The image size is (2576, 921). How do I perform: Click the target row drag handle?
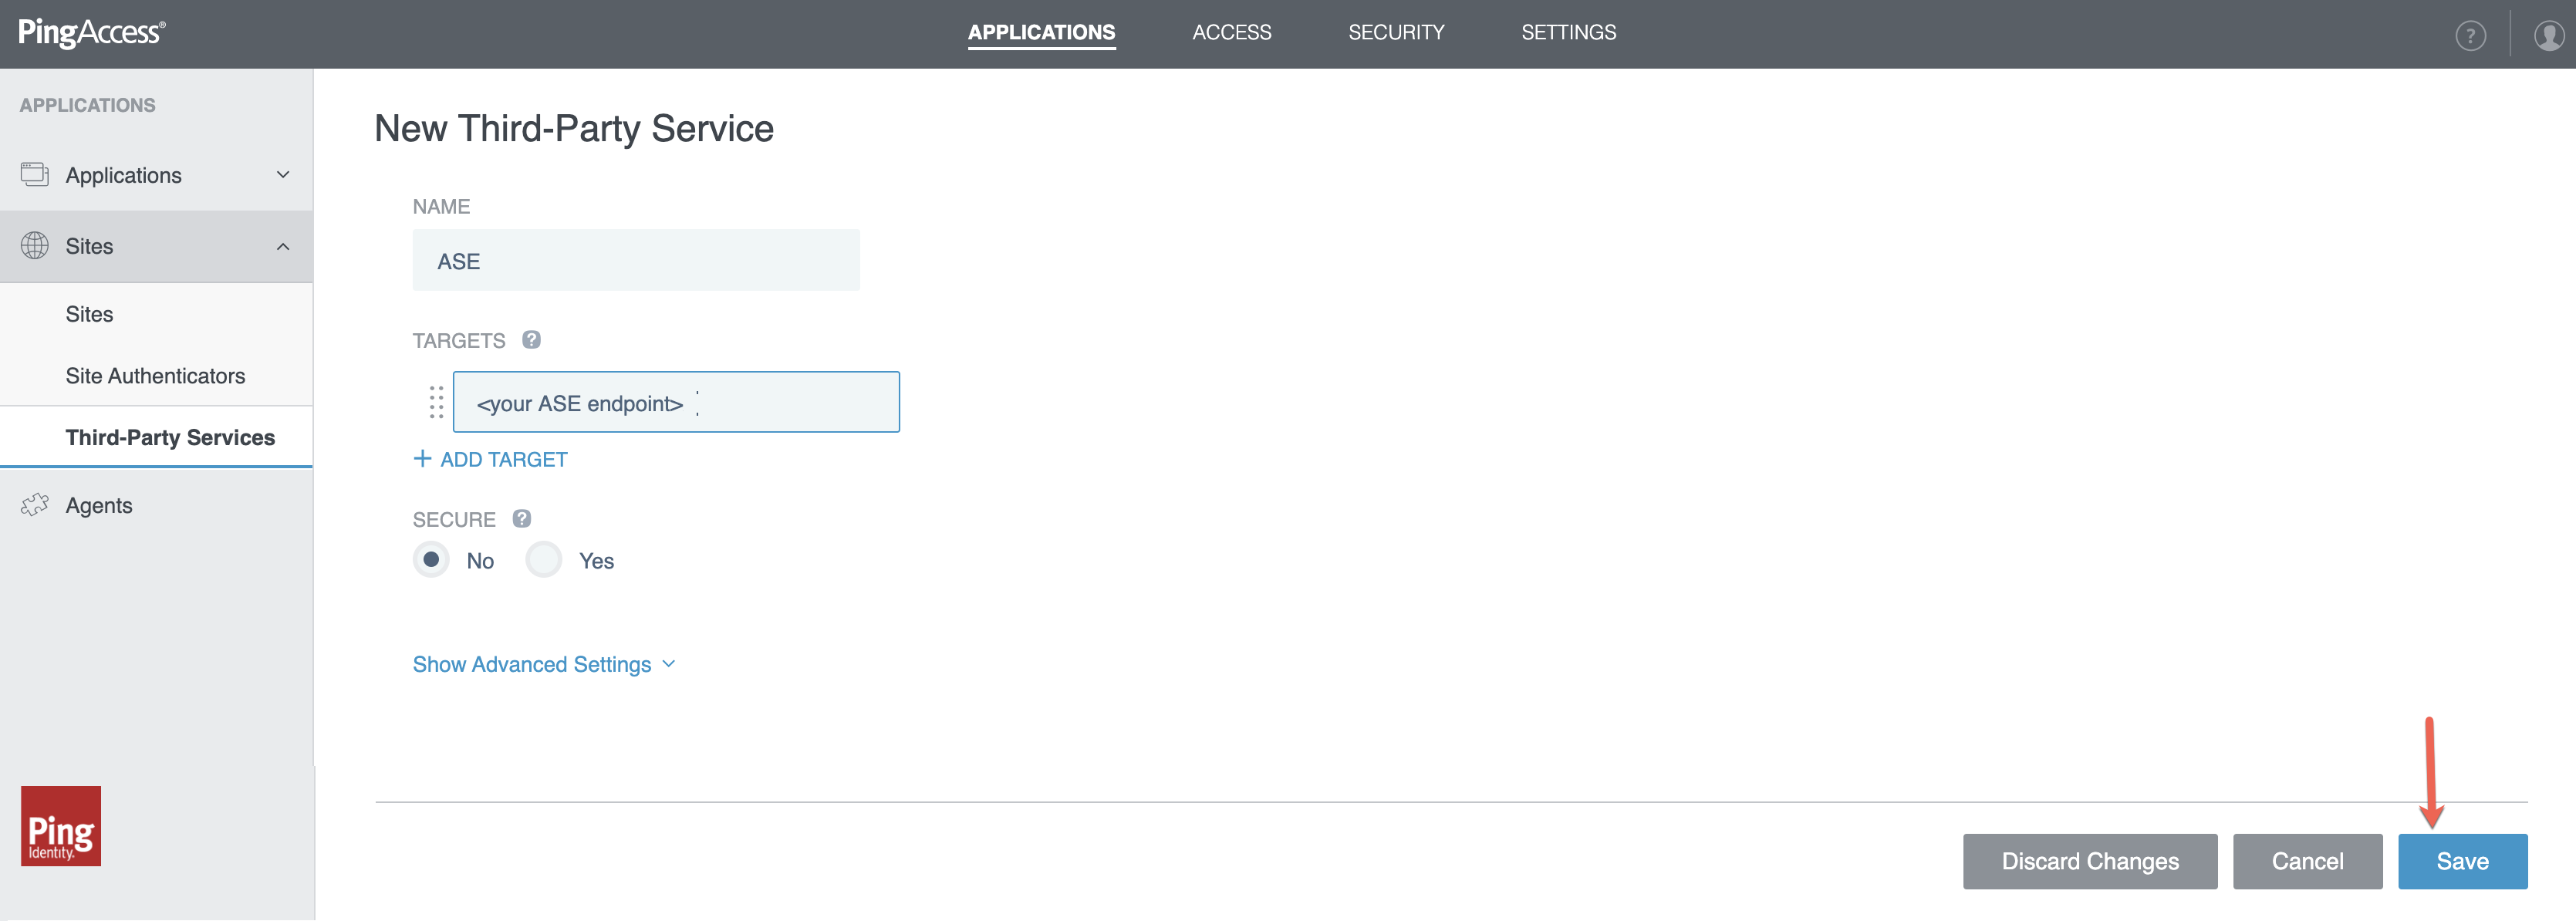pyautogui.click(x=436, y=402)
